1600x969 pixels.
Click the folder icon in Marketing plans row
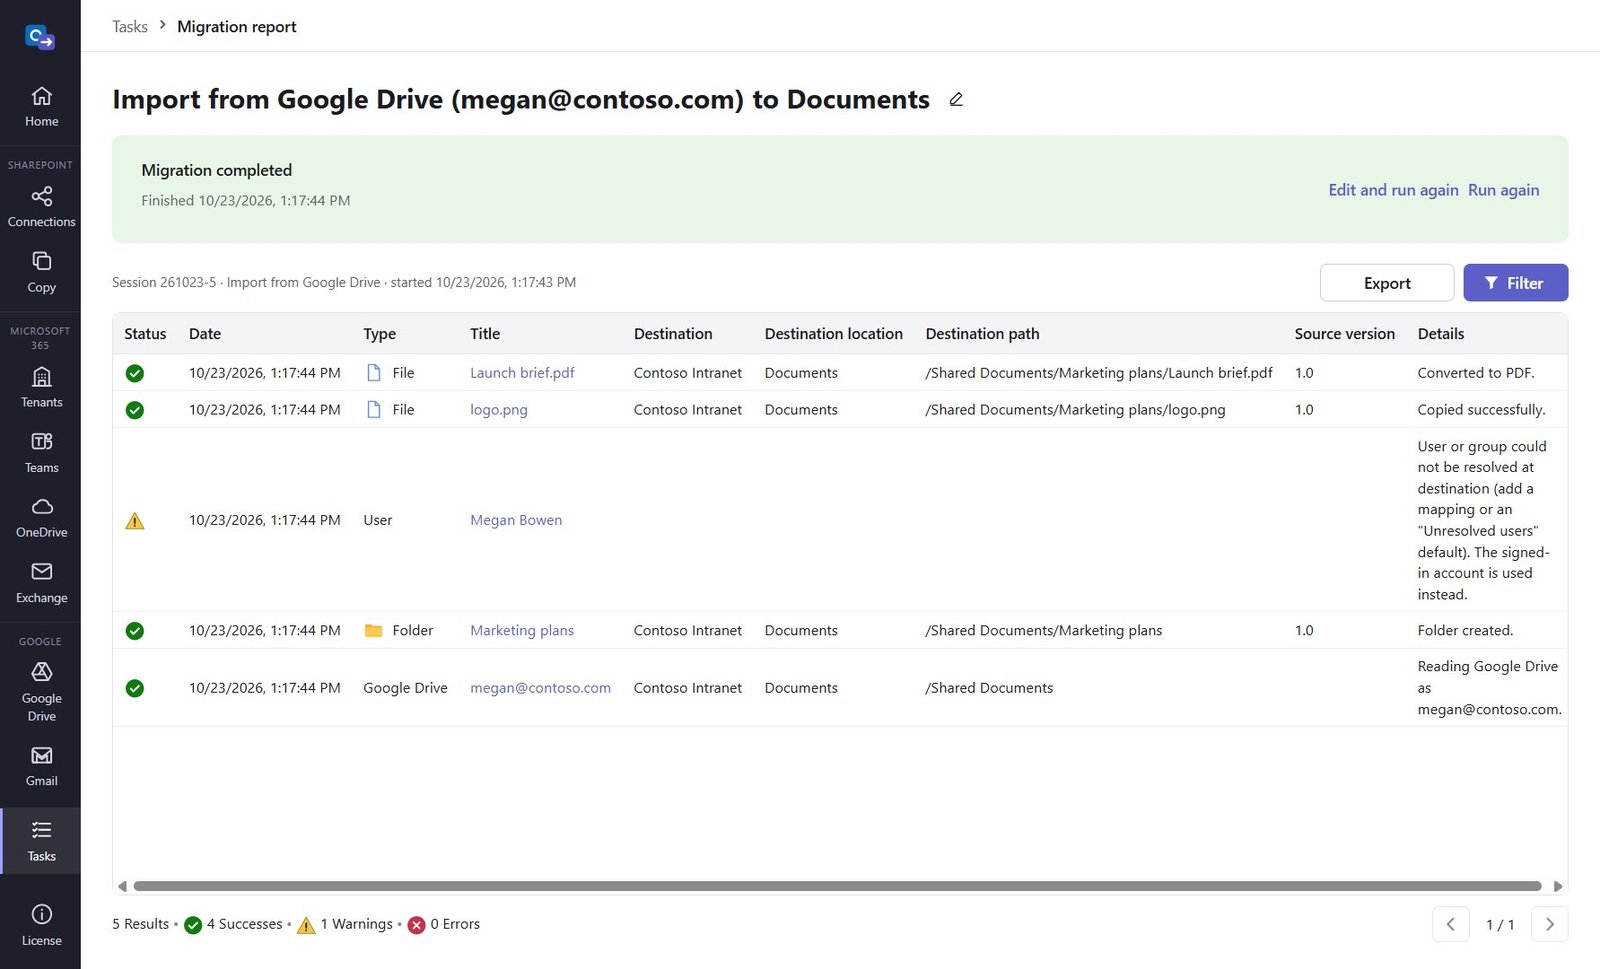(374, 631)
